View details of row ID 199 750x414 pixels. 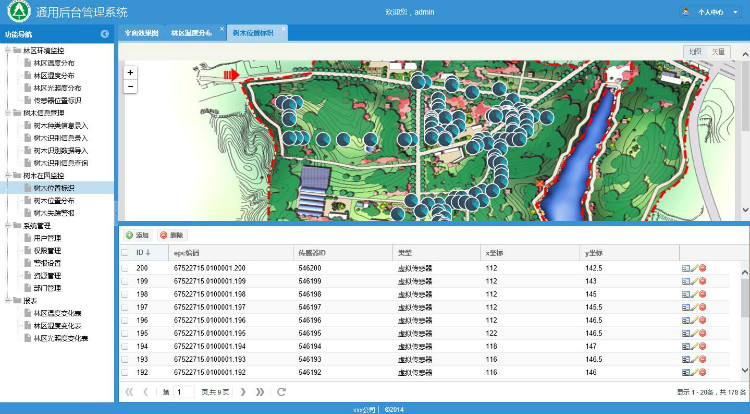coord(685,281)
